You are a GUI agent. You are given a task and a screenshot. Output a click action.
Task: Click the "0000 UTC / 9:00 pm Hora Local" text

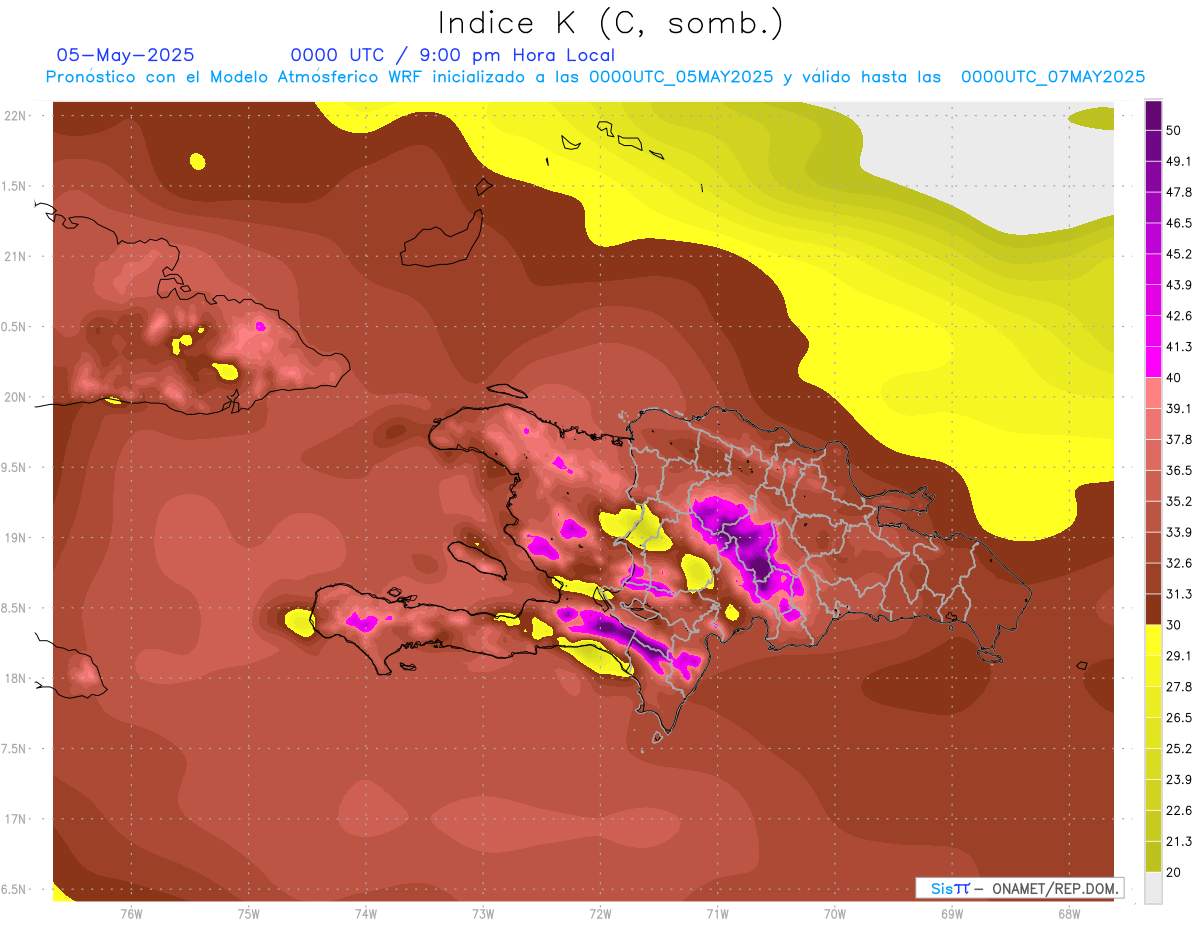pyautogui.click(x=453, y=55)
